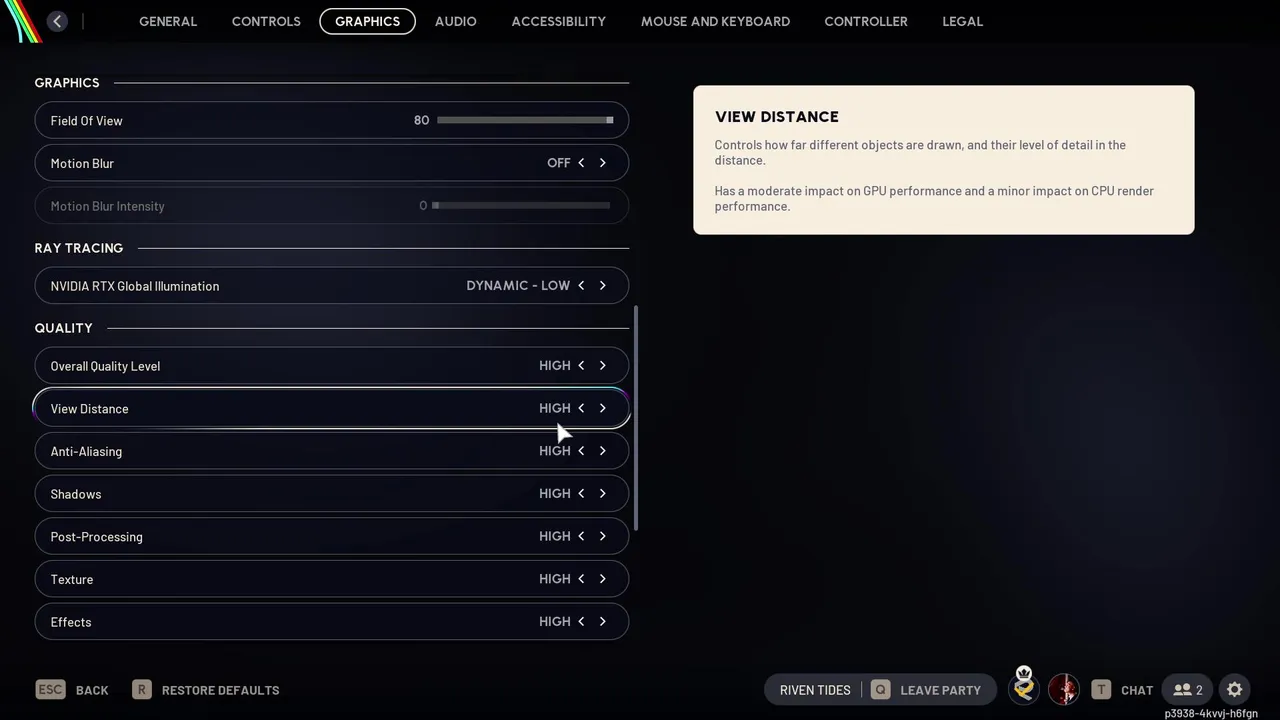Click the Motion Blur Intensity slider

point(521,206)
